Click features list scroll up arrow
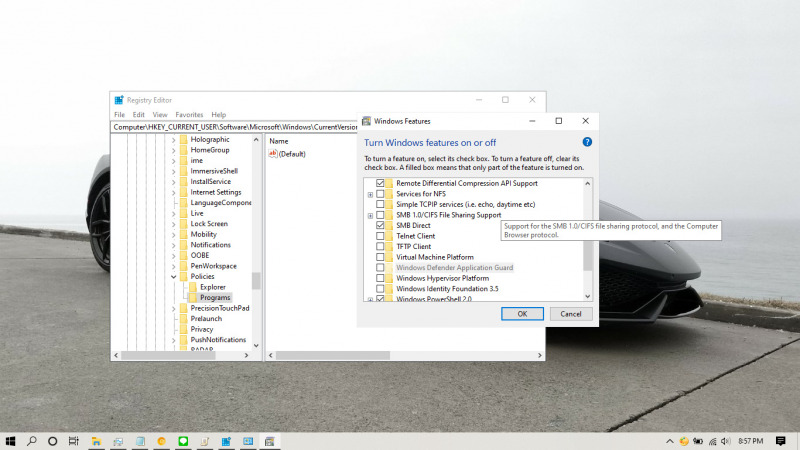This screenshot has width=800, height=450. click(x=588, y=183)
